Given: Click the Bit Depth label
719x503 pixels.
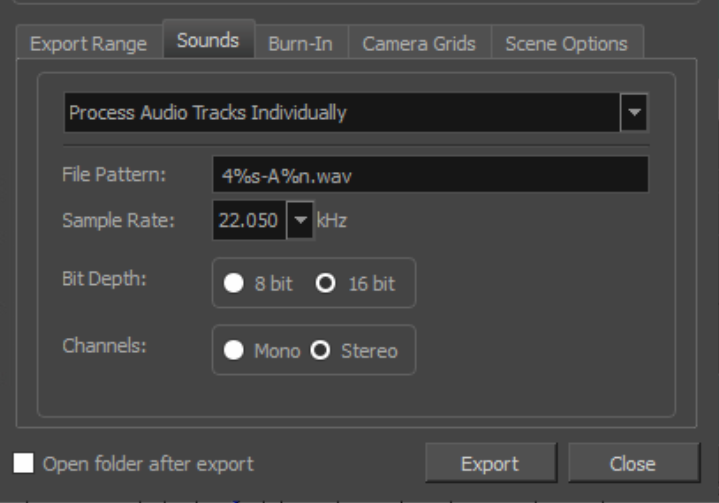Looking at the screenshot, I should coord(104,279).
